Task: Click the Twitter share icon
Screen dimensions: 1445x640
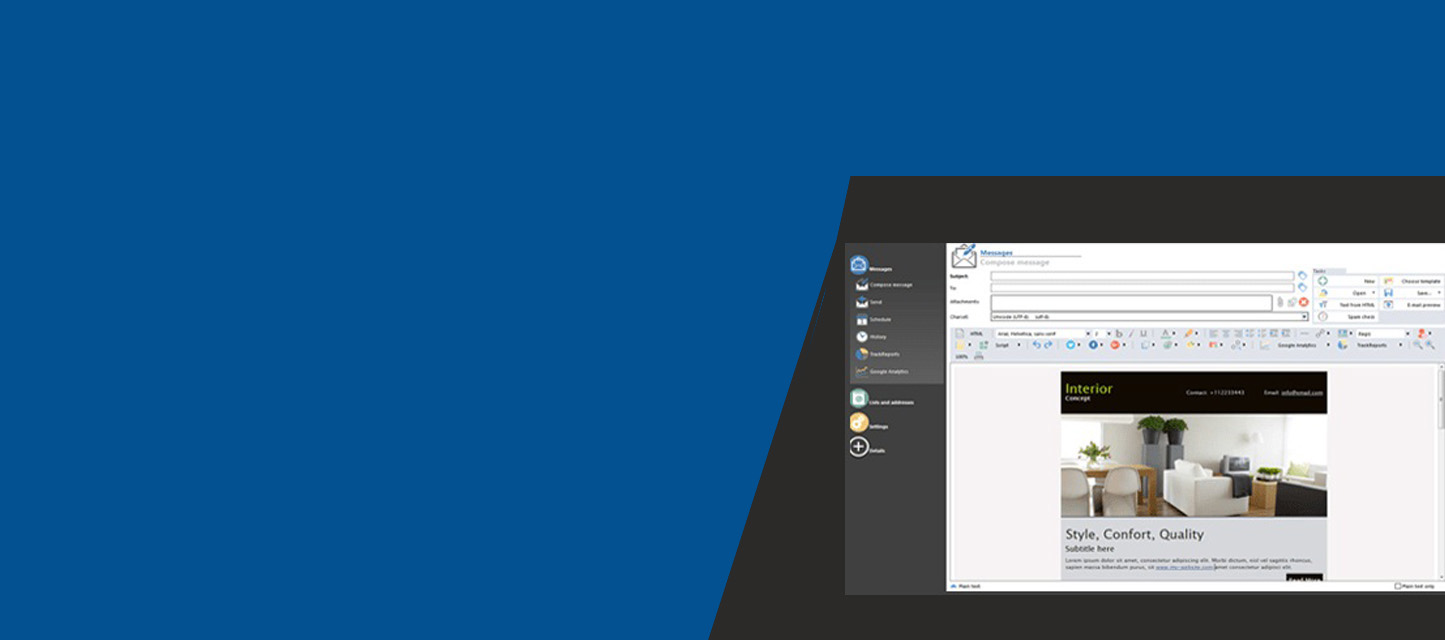Action: [x=1070, y=345]
